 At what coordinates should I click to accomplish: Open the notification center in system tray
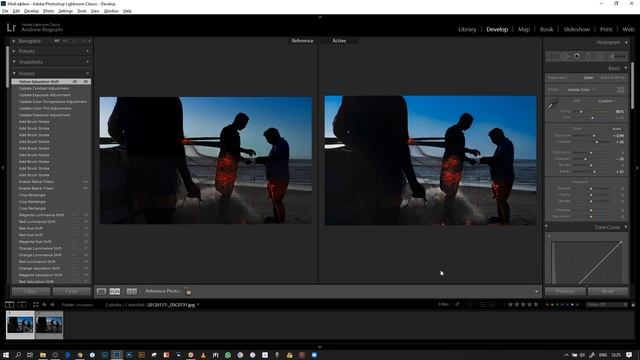tap(629, 355)
